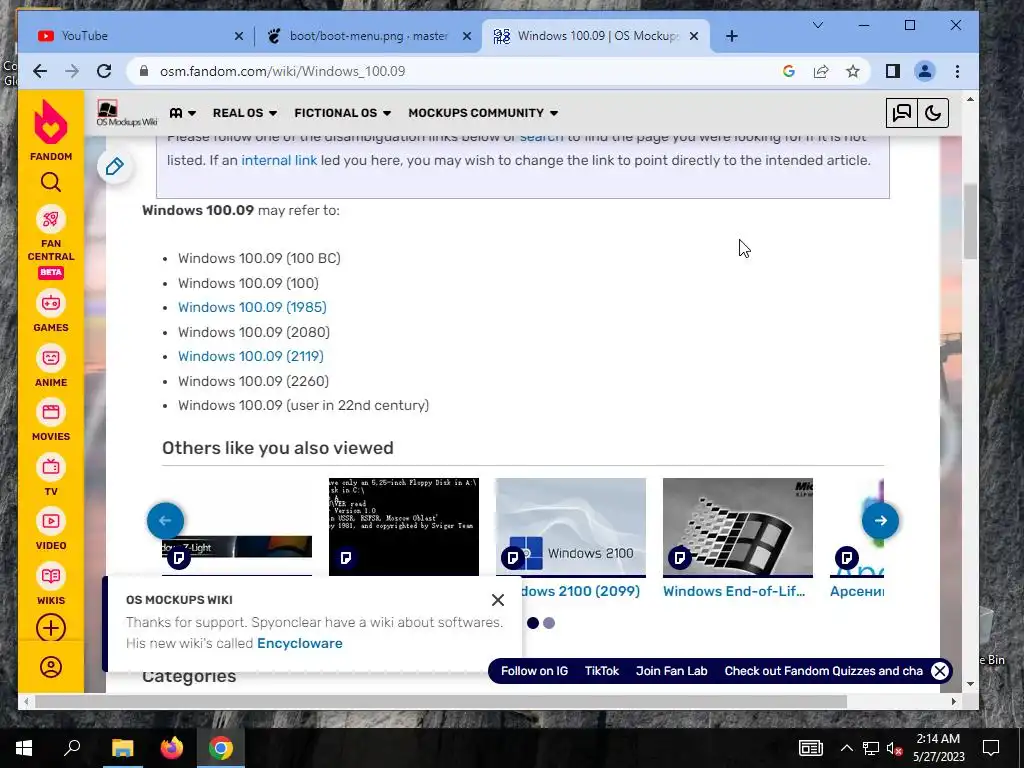Screen dimensions: 1024x768
Task: Toggle Chrome side panel icon
Action: point(893,71)
